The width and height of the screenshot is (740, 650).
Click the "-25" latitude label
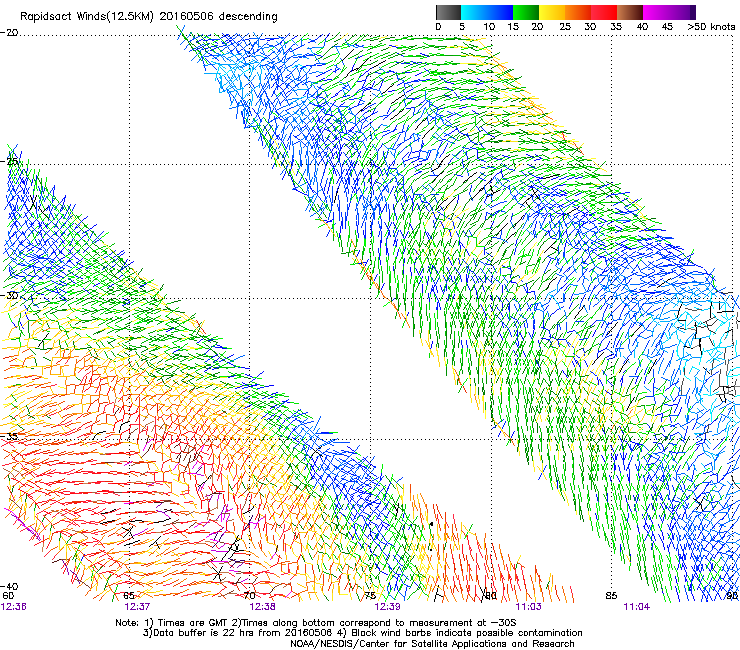9,161
